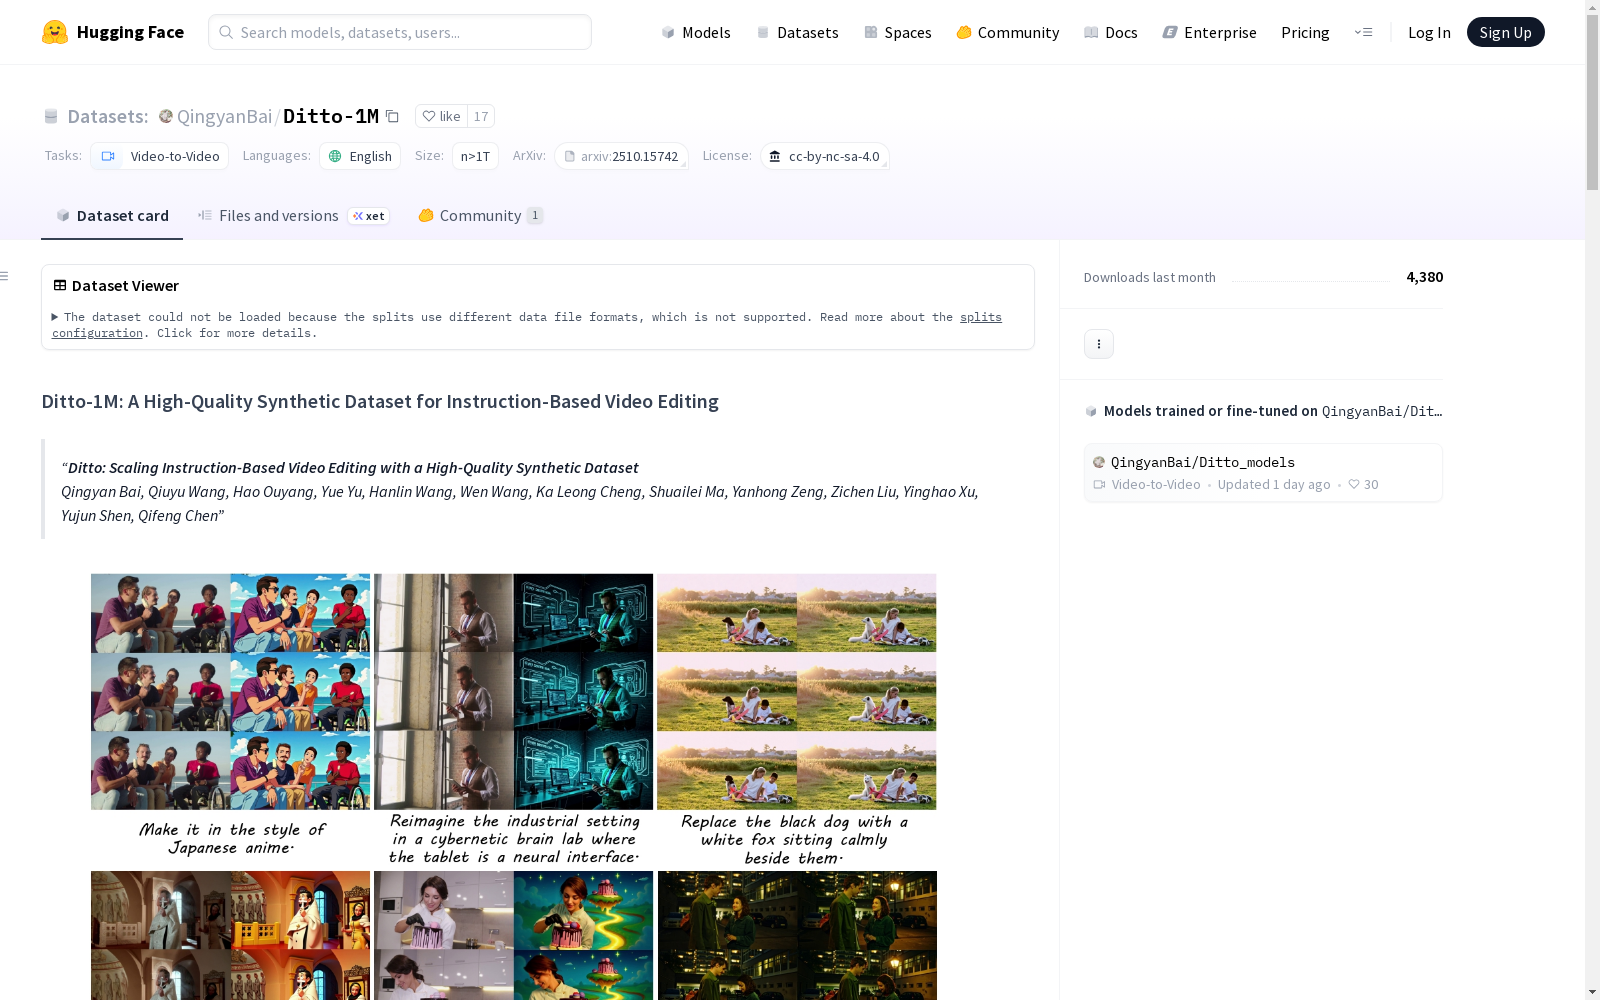This screenshot has height=1000, width=1600.
Task: Go to Models page
Action: (696, 32)
